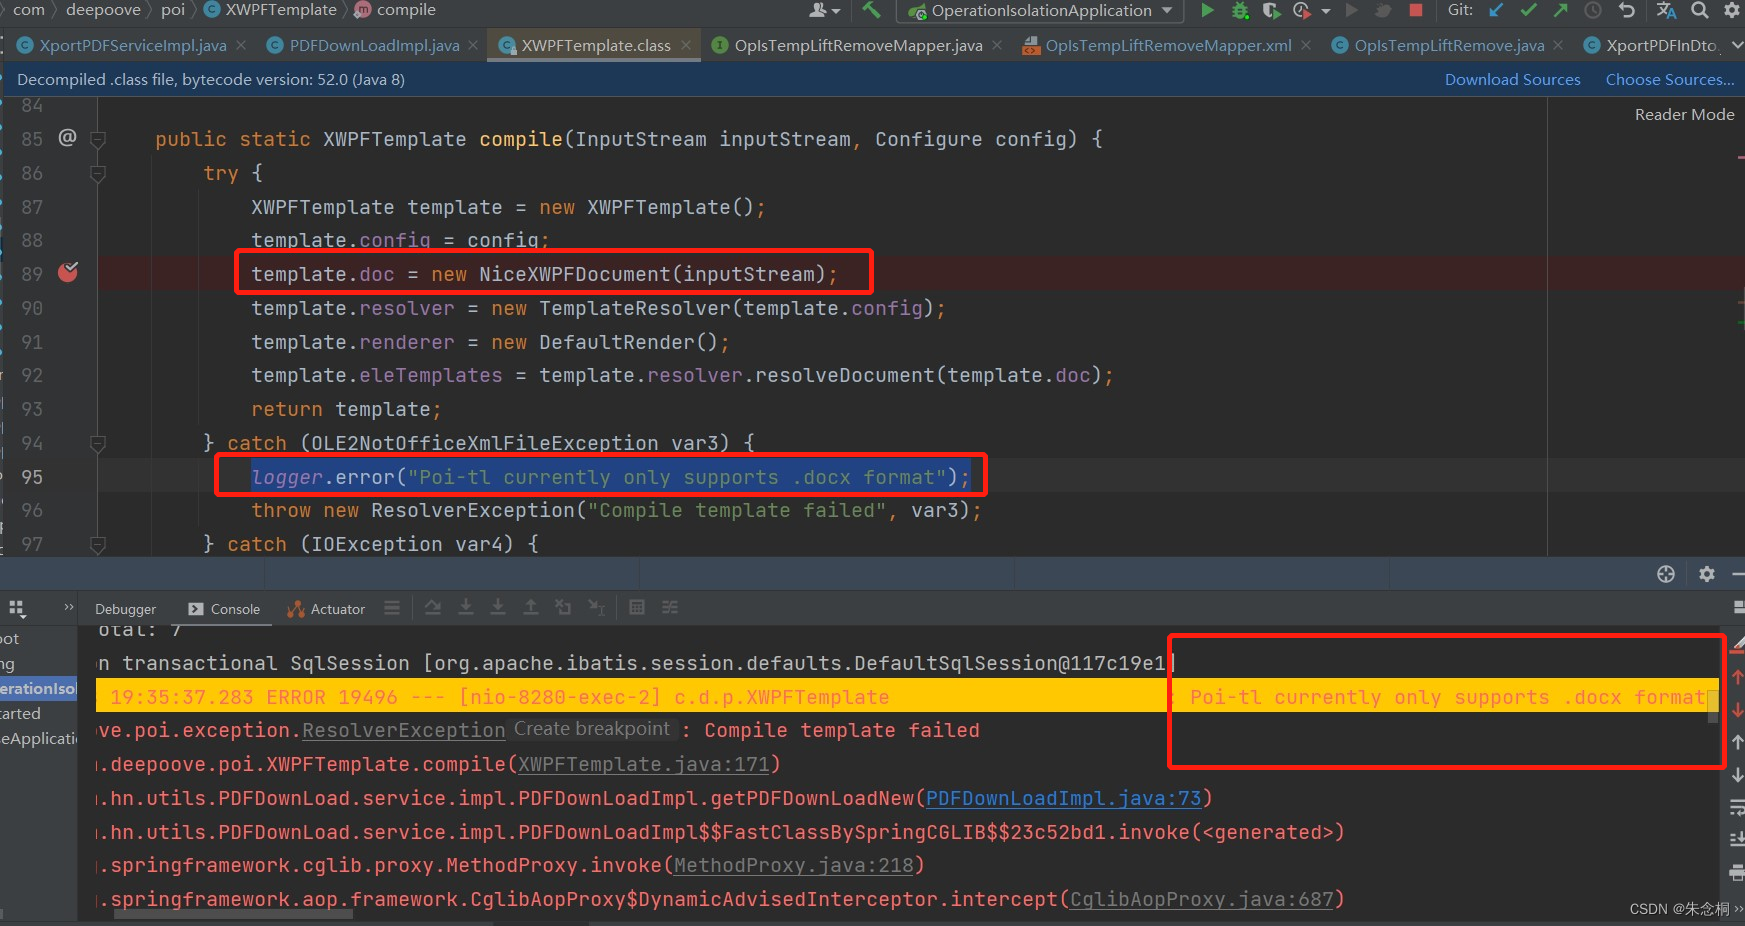Viewport: 1745px width, 926px height.
Task: Expand hidden debug tool buttons chevron
Action: point(68,607)
